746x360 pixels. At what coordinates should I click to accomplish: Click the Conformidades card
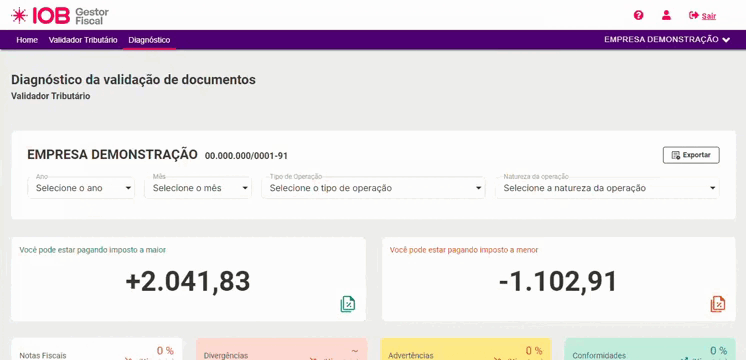(650, 349)
